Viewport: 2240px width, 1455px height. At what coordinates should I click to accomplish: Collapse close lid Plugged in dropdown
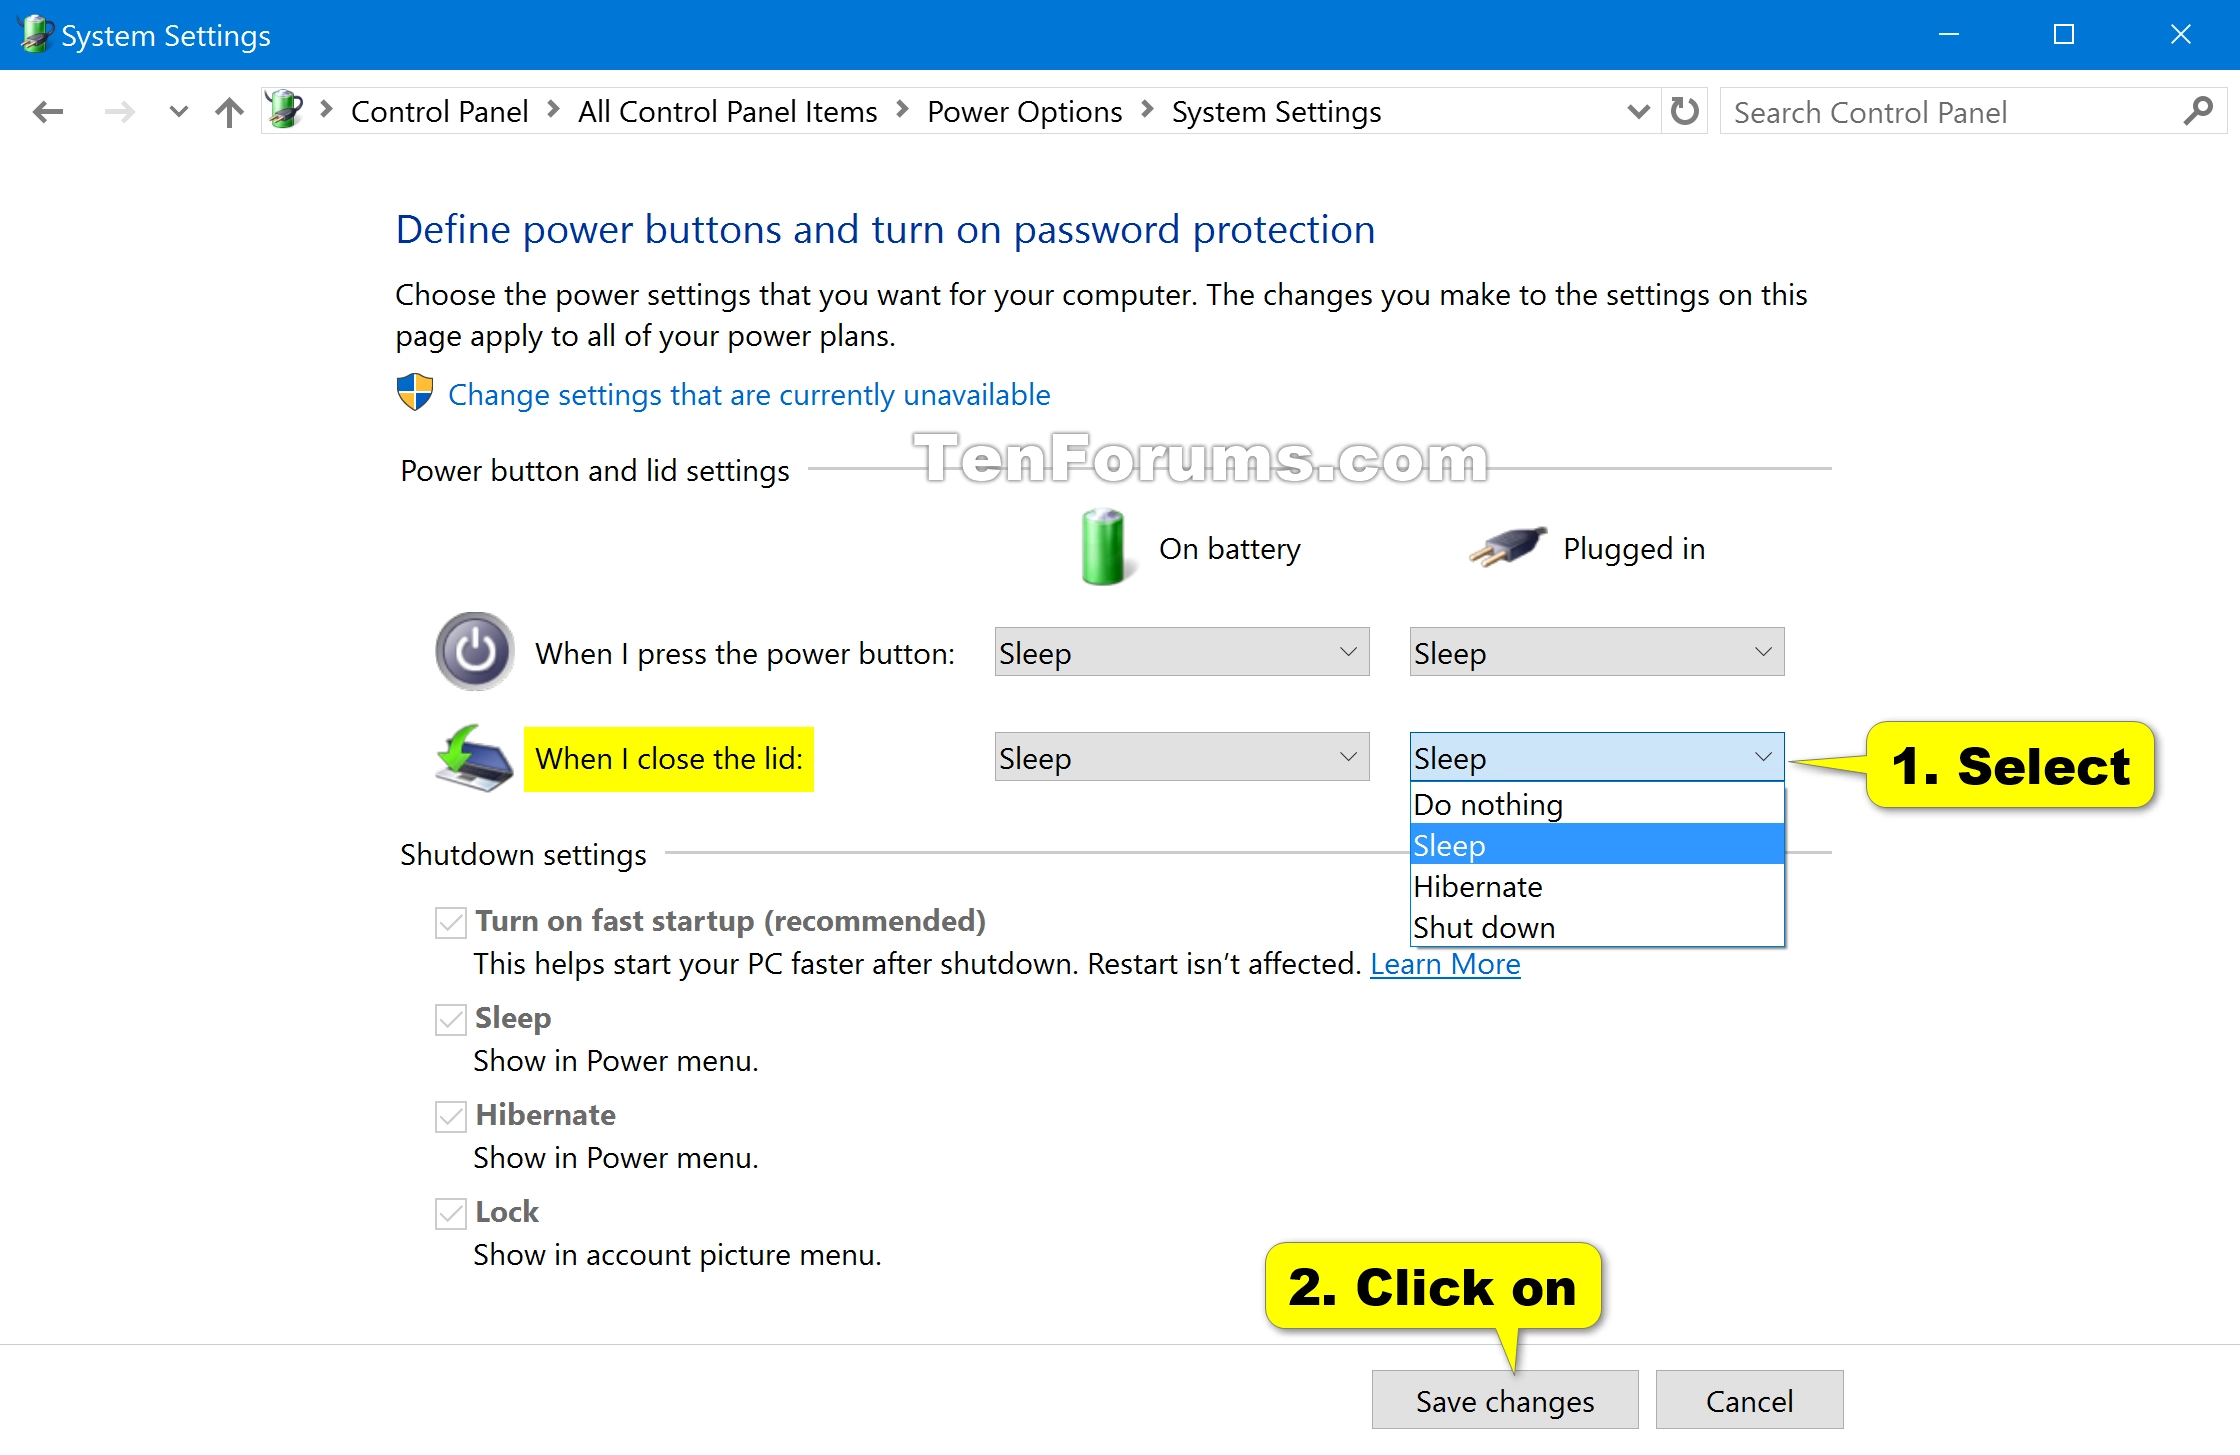pos(1597,757)
